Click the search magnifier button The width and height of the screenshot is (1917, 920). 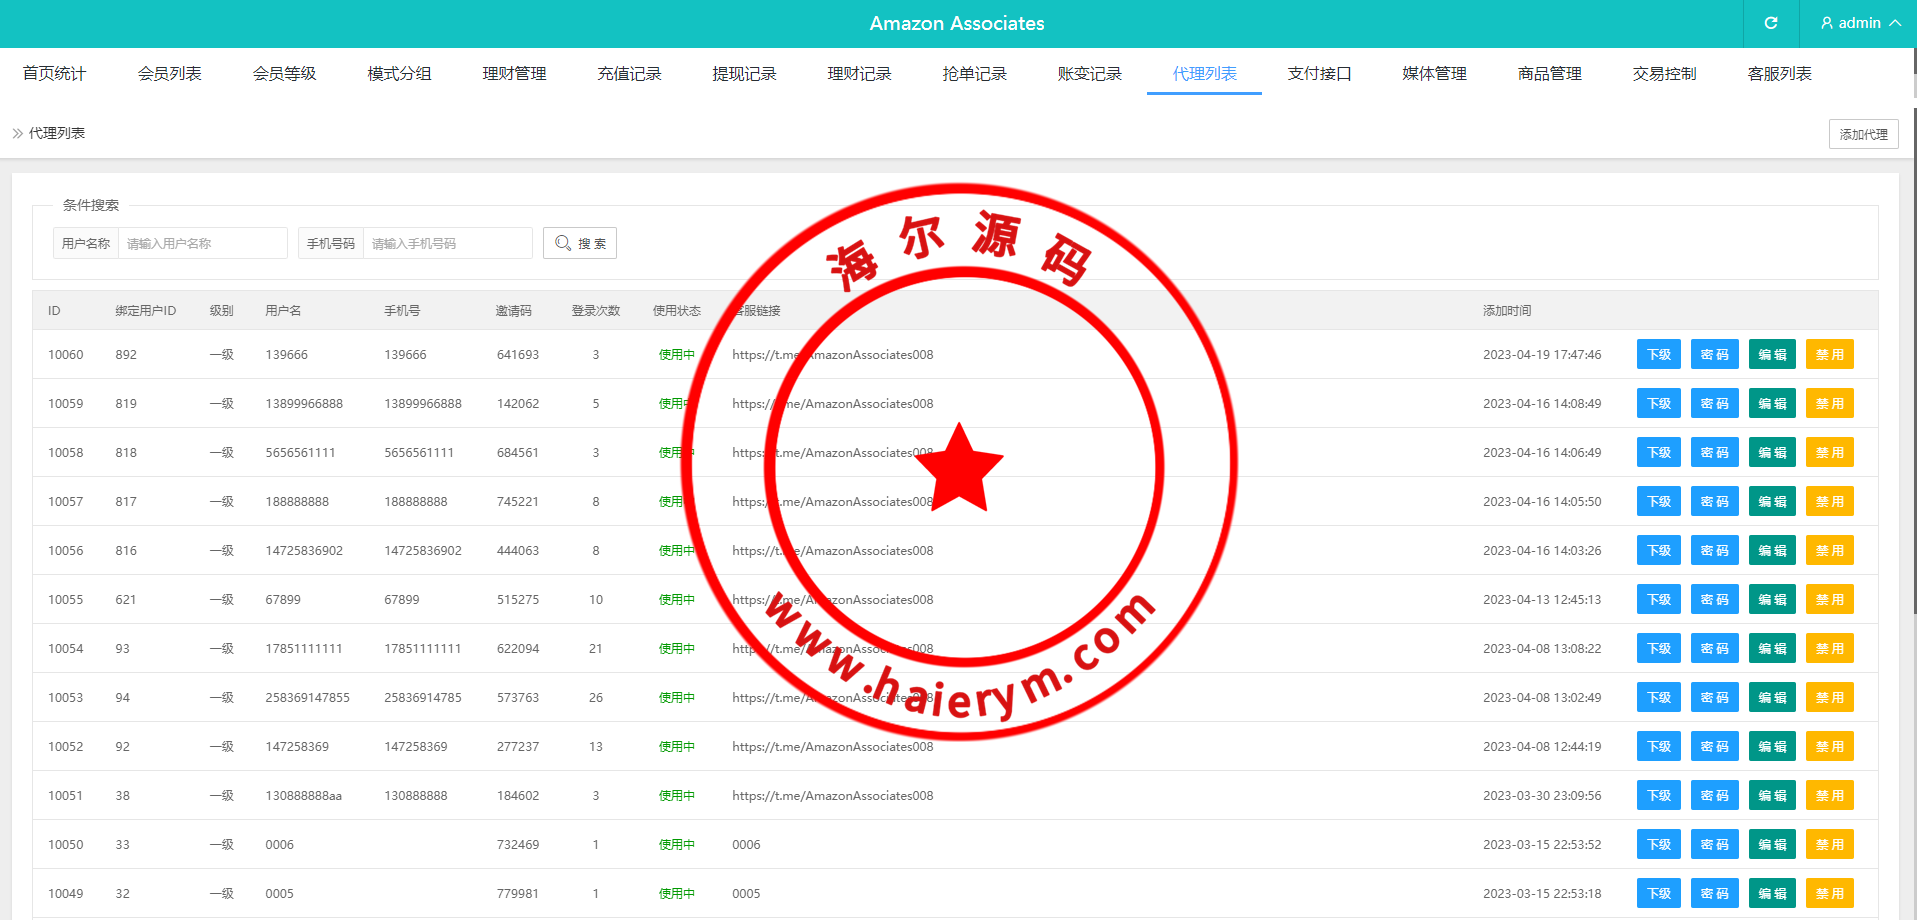click(580, 243)
